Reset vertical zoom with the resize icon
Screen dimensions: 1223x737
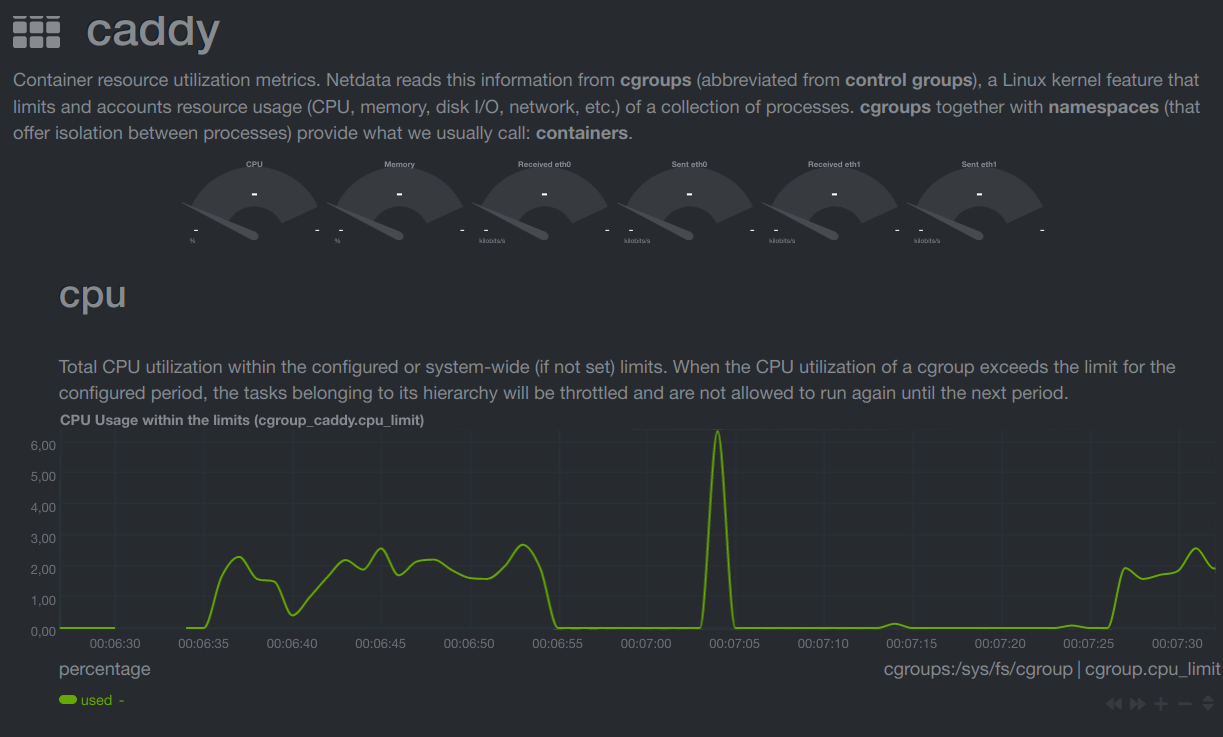(1208, 703)
